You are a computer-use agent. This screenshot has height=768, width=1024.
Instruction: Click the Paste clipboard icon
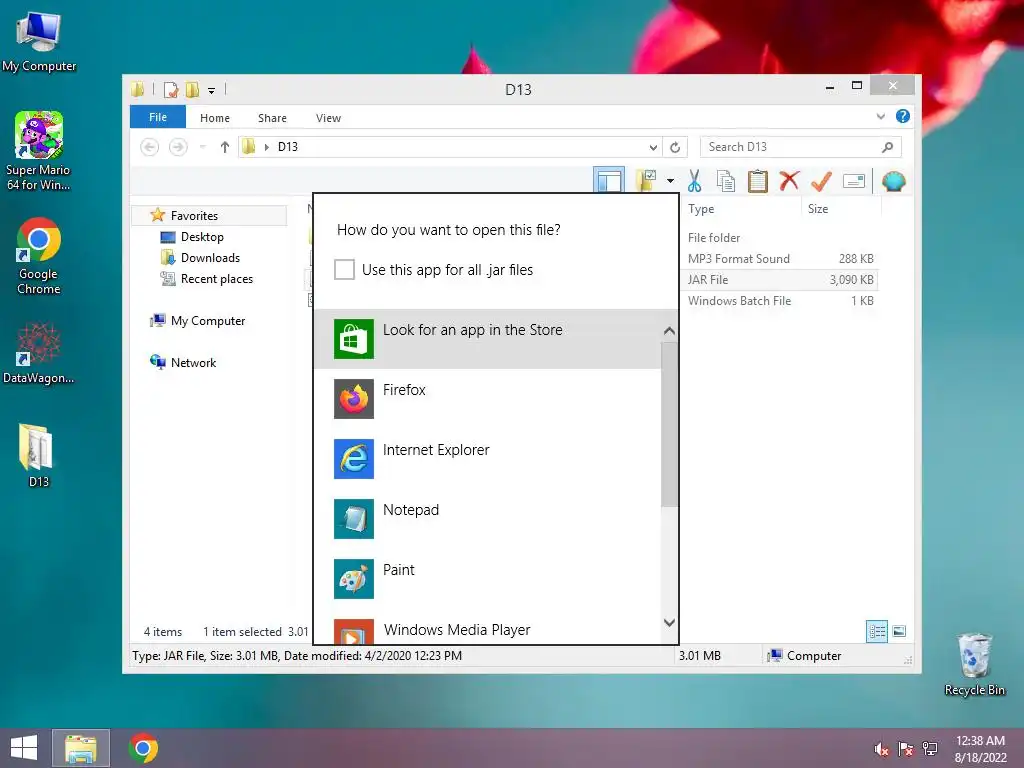coord(758,181)
